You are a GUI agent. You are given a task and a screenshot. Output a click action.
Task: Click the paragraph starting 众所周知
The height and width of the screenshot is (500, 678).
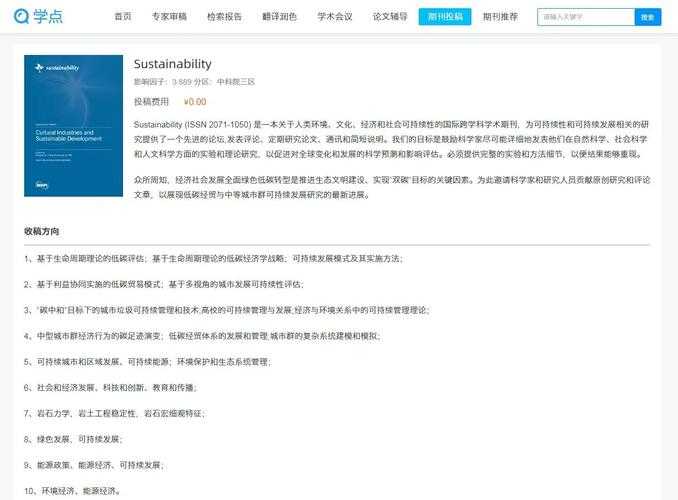point(392,187)
